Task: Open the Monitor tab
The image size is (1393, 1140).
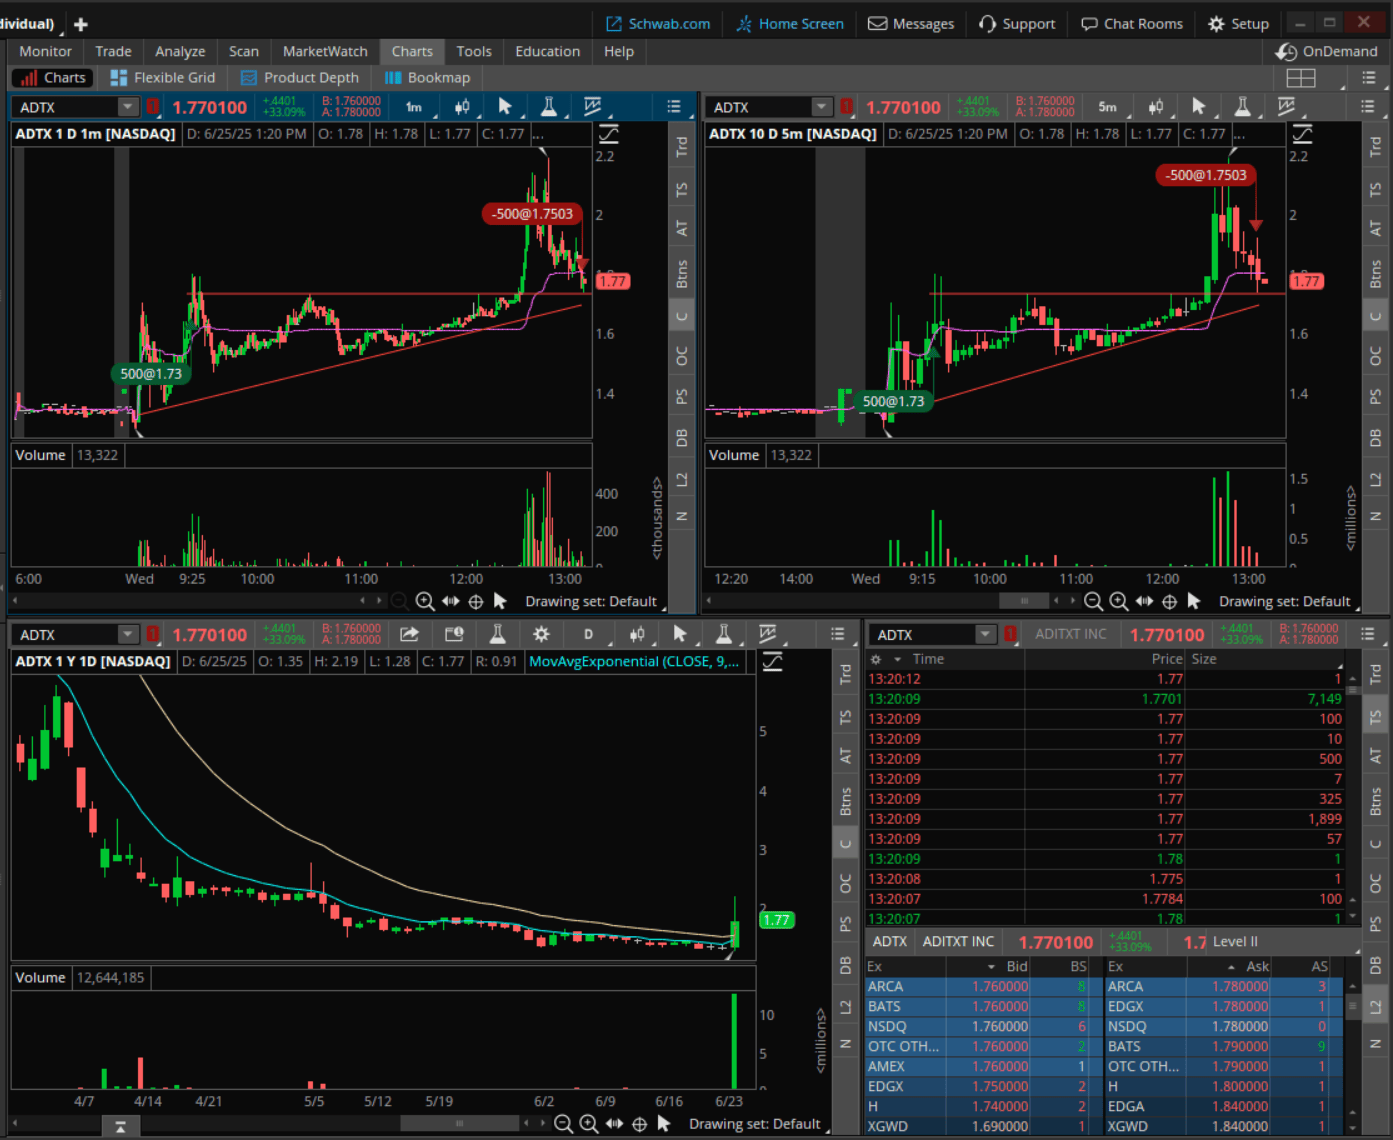Action: 46,51
